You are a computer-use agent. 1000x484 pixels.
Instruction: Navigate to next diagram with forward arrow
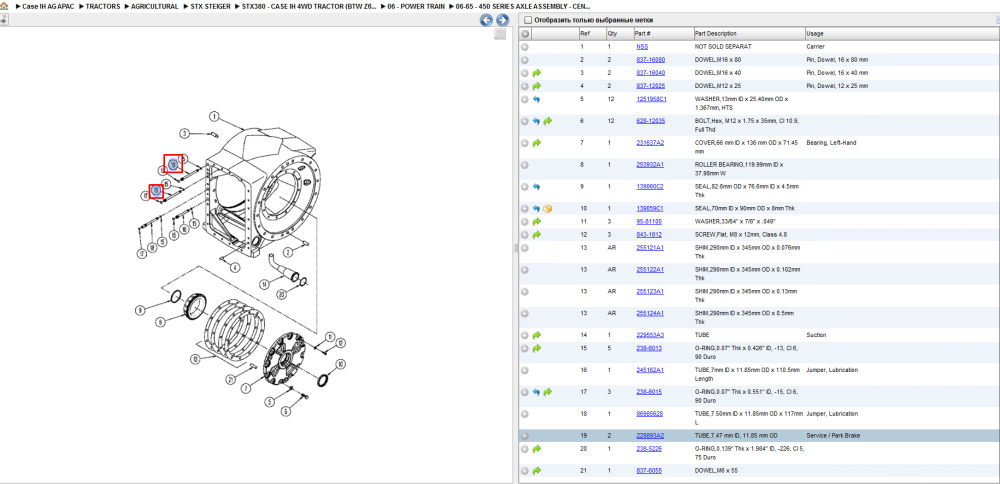[502, 20]
